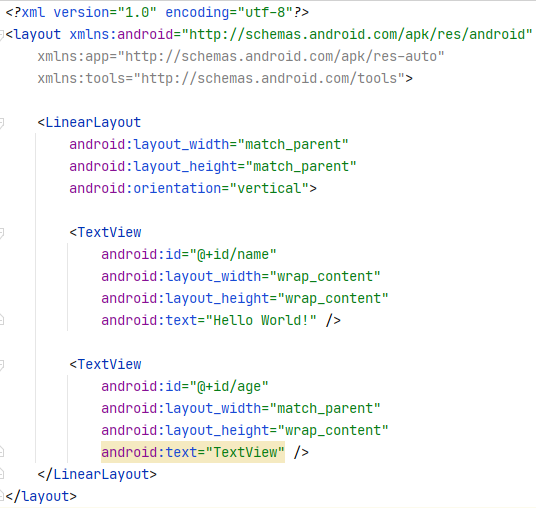Click the xml version="1.0" declaration text
The image size is (536, 508).
click(x=89, y=13)
